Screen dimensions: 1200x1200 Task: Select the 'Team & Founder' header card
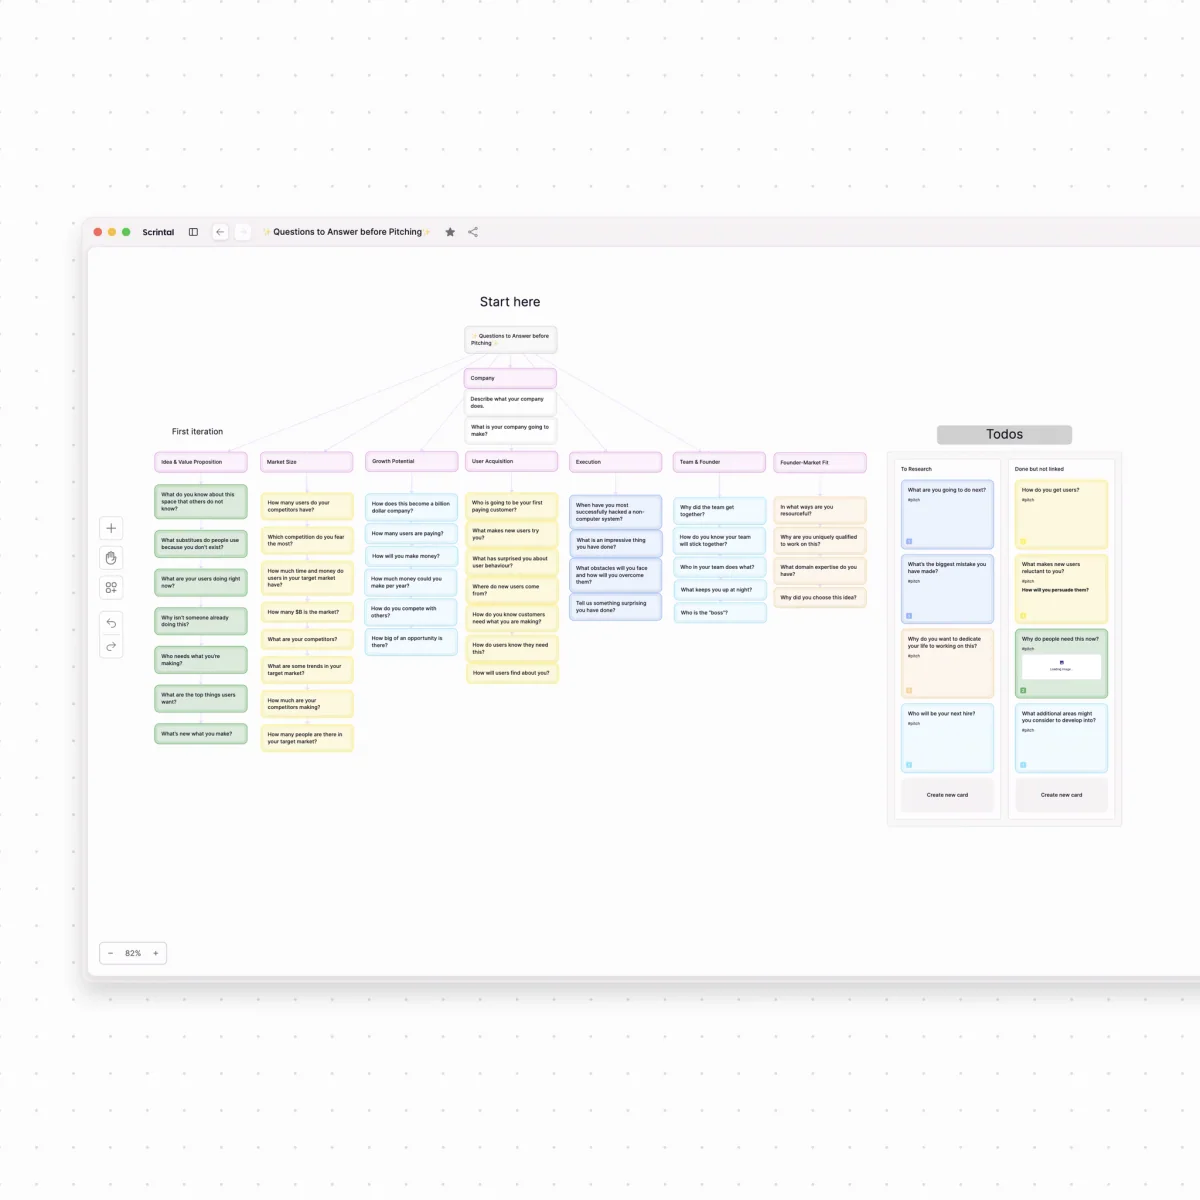click(x=719, y=462)
